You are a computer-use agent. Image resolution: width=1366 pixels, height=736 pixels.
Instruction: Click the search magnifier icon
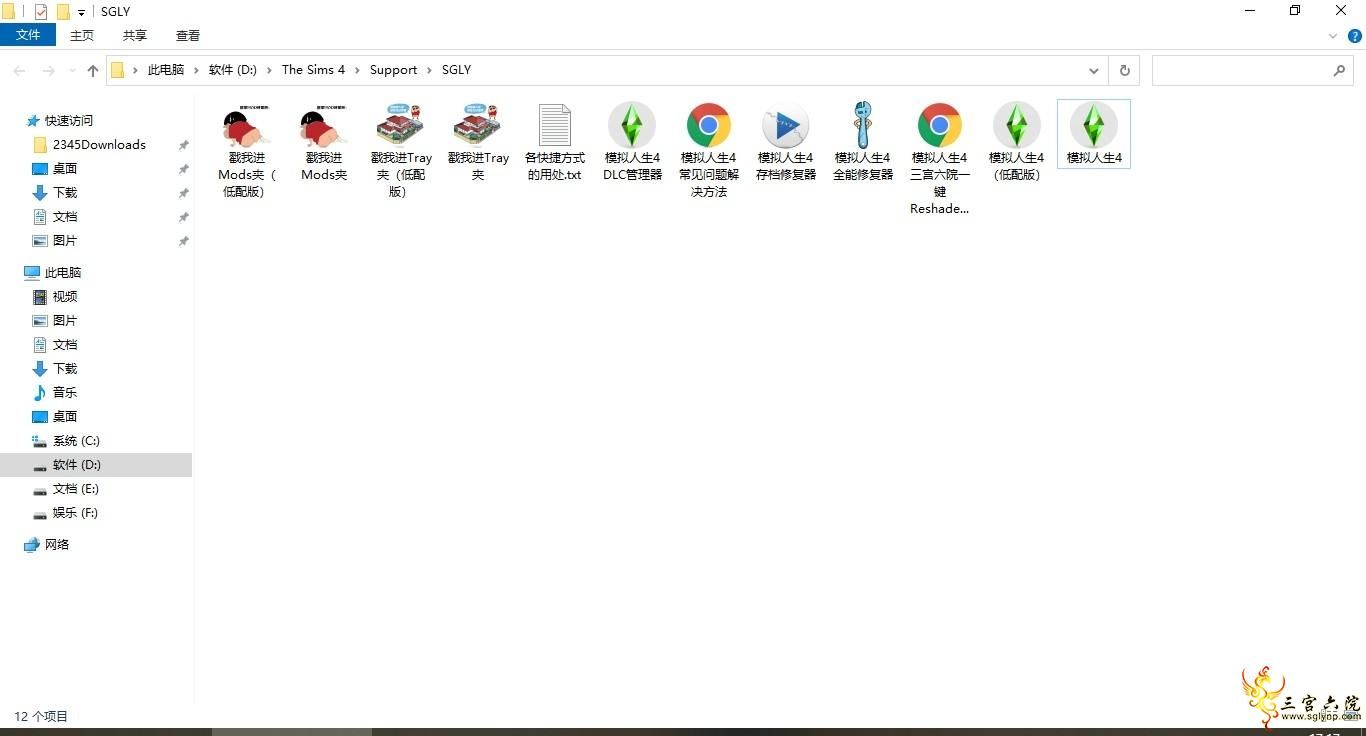[1339, 71]
